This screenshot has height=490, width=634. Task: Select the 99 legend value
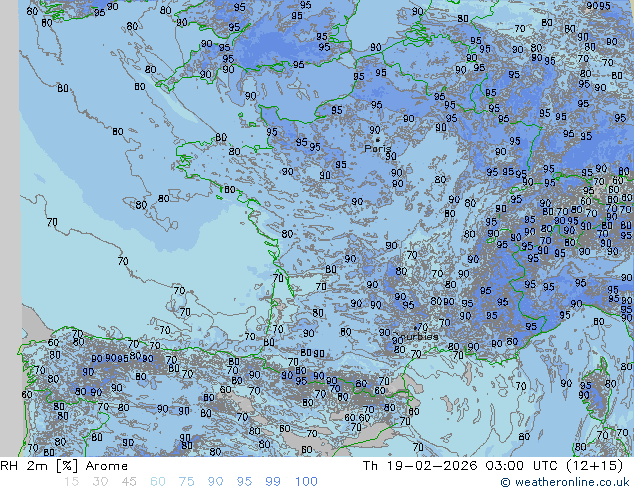273,482
